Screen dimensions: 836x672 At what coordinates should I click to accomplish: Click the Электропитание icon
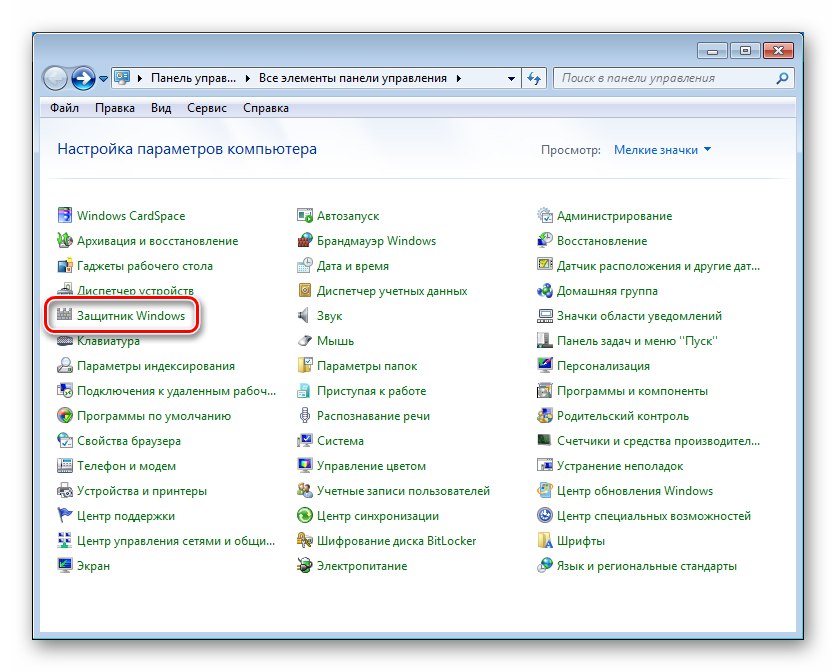[304, 565]
